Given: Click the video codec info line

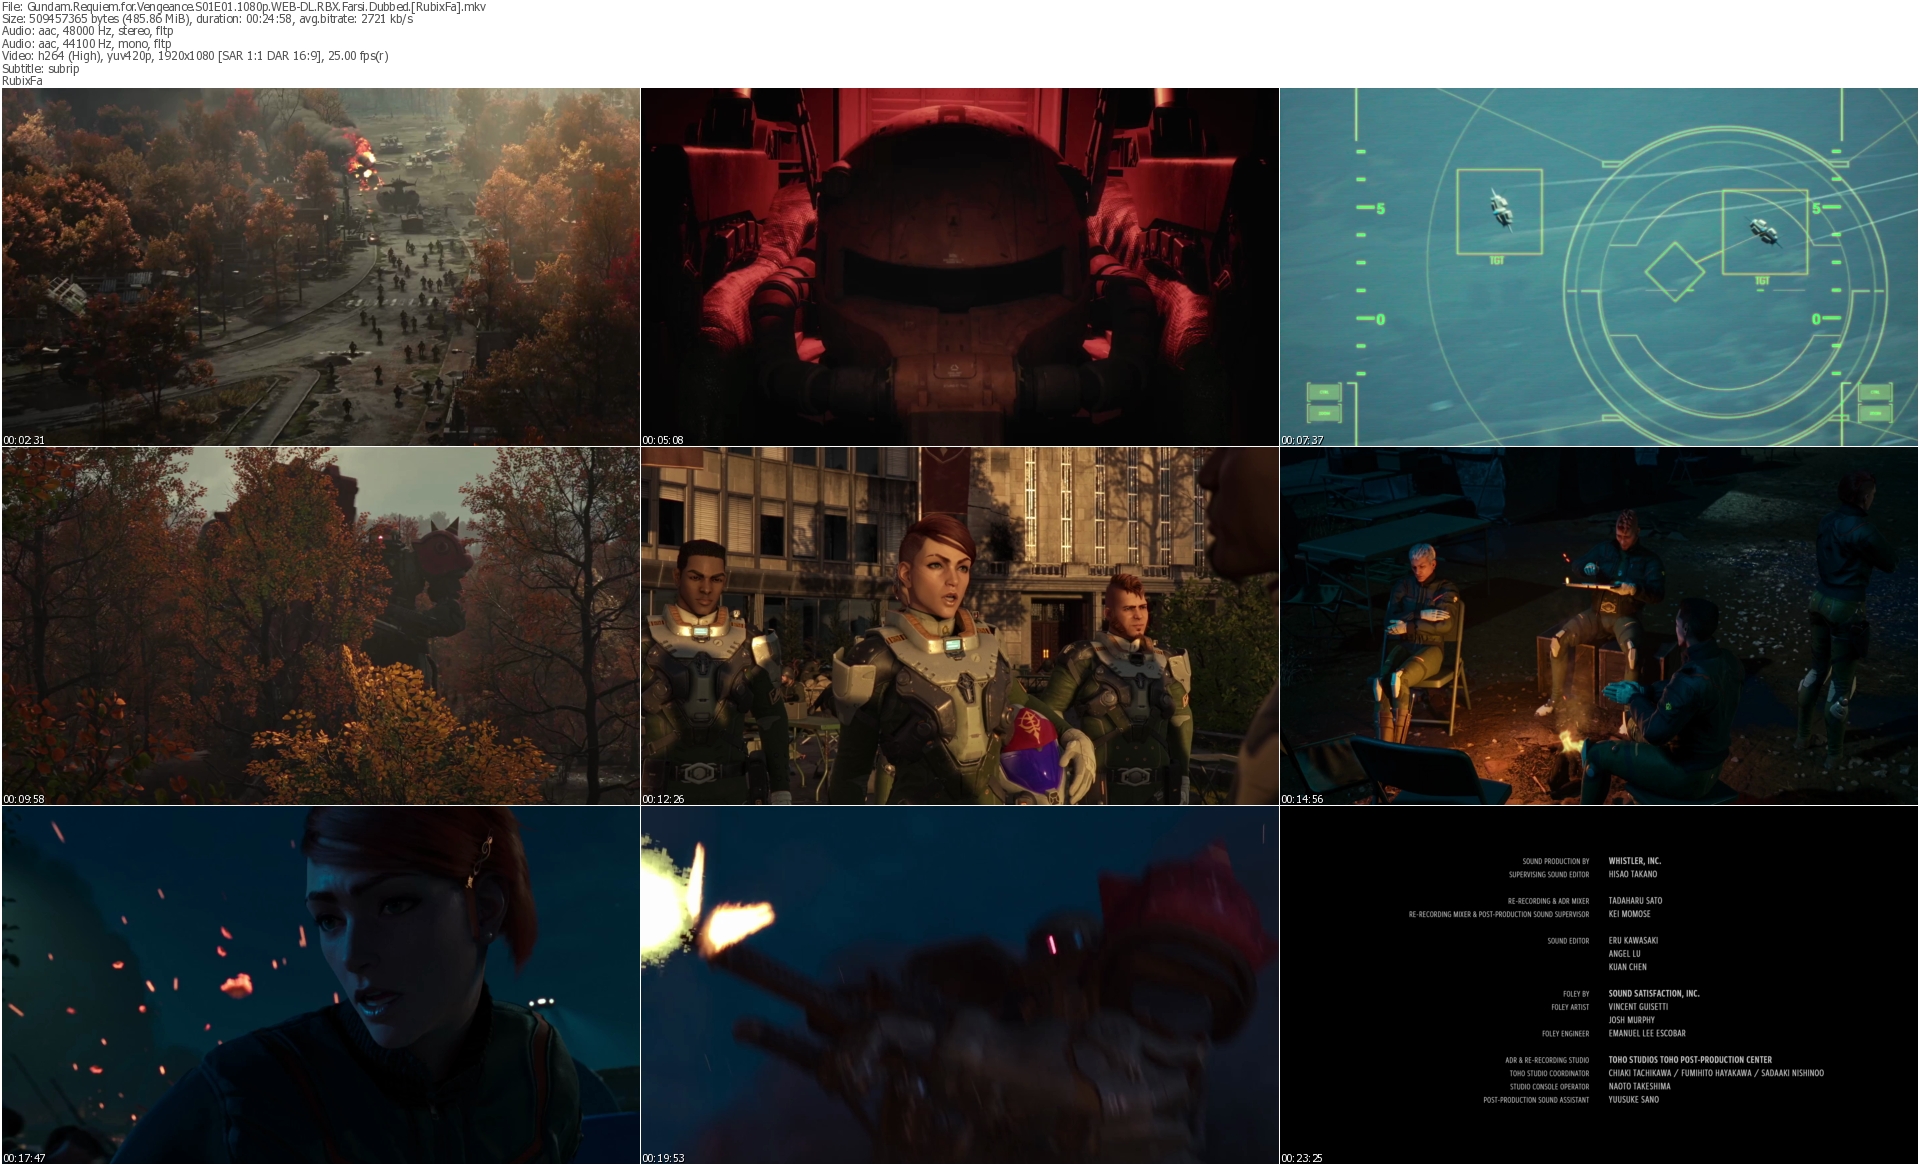Looking at the screenshot, I should [194, 56].
